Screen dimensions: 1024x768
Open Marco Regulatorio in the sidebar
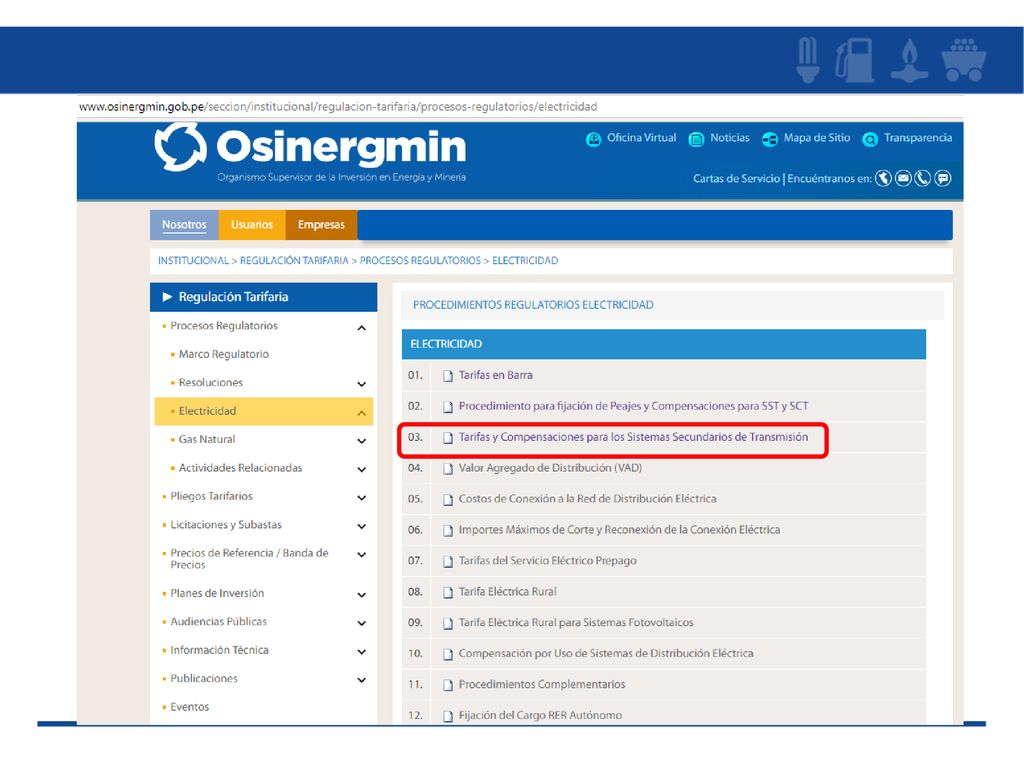[224, 354]
